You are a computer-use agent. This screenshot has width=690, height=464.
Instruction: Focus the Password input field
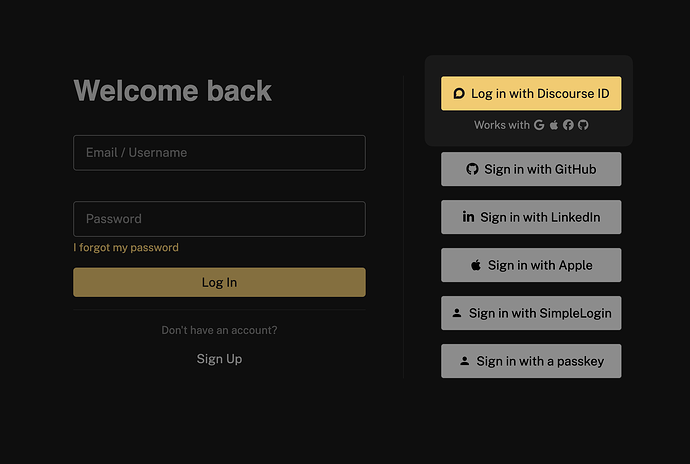click(219, 219)
